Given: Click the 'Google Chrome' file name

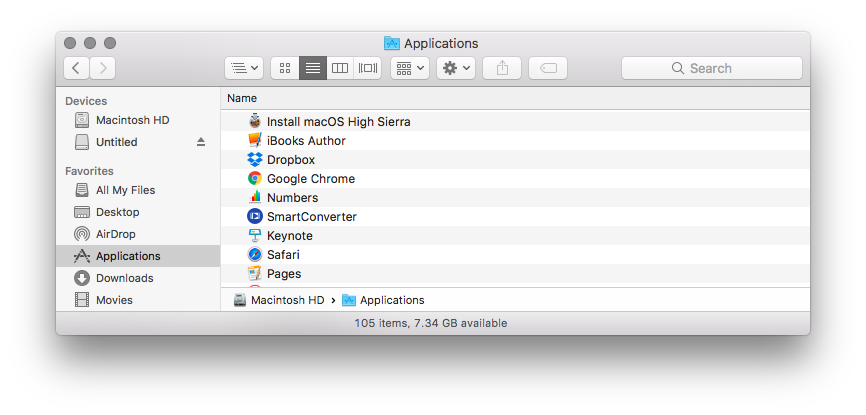Looking at the screenshot, I should 311,179.
